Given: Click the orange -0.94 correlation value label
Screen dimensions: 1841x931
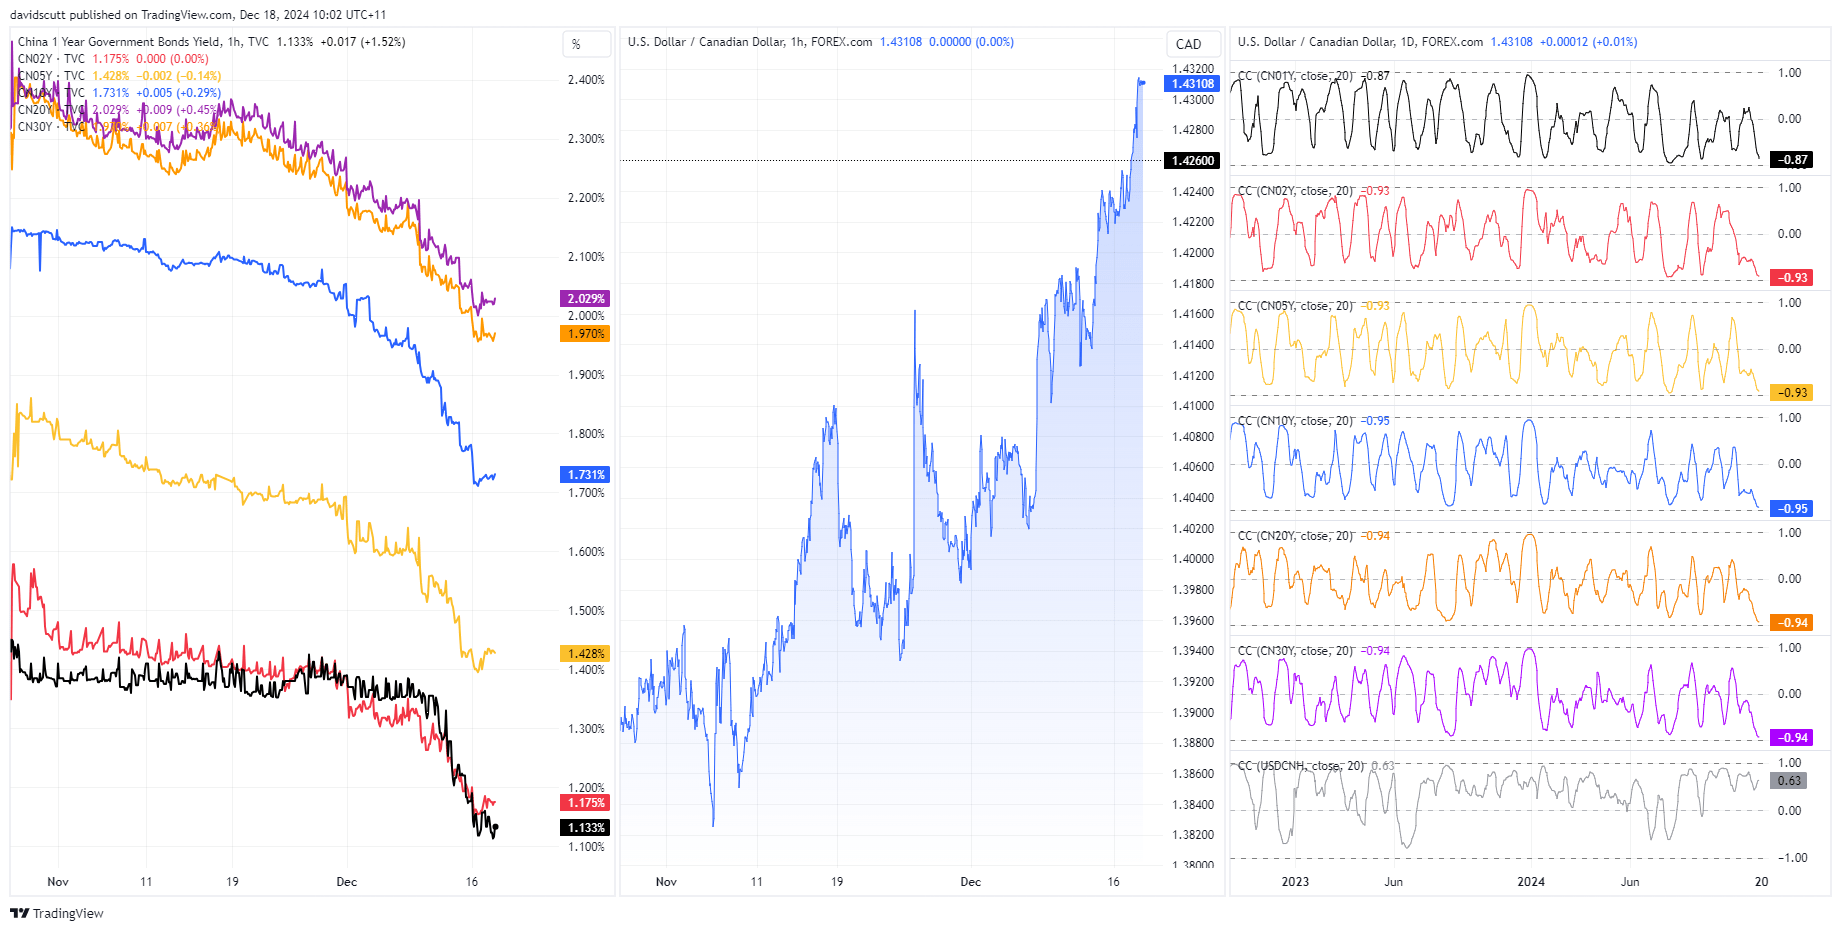Looking at the screenshot, I should point(1791,623).
